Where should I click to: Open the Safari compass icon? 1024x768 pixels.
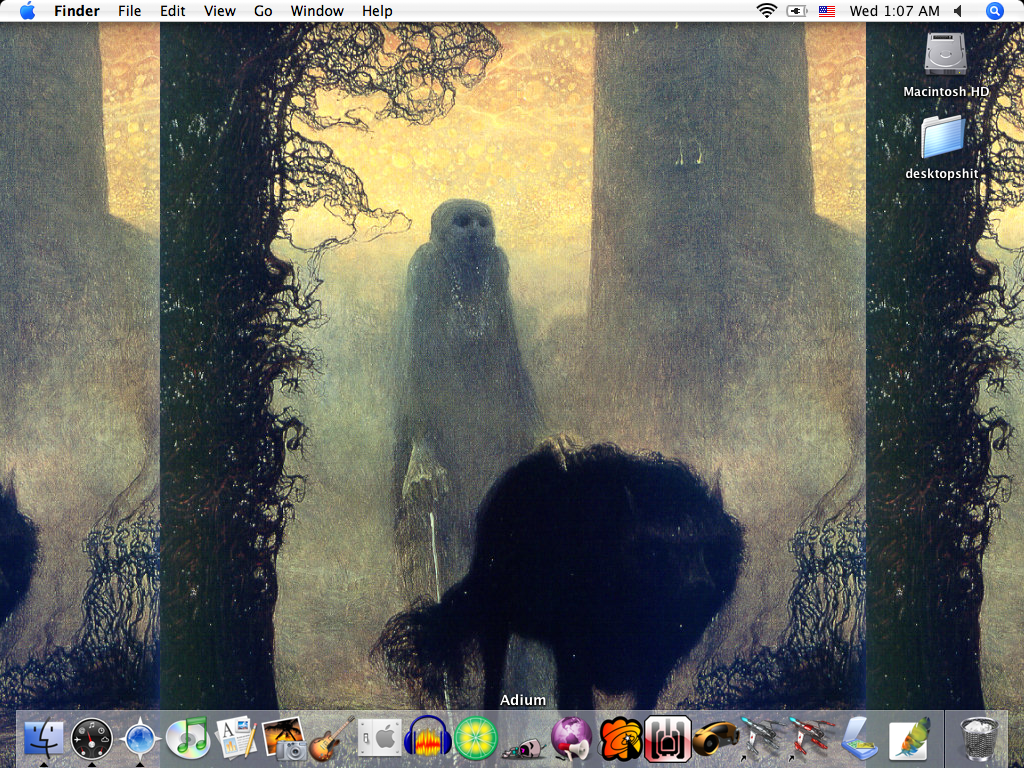(139, 739)
